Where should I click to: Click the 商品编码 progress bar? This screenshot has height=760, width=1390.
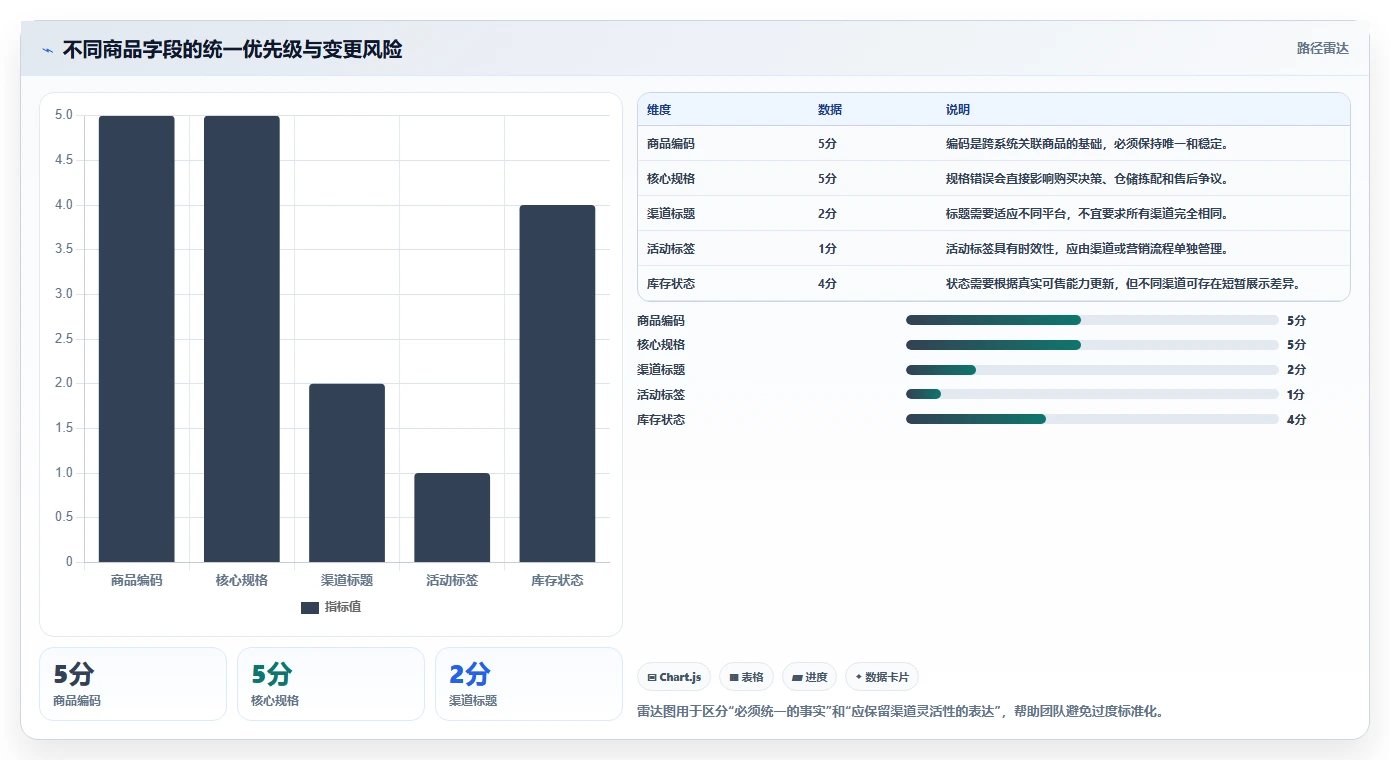pyautogui.click(x=1092, y=320)
